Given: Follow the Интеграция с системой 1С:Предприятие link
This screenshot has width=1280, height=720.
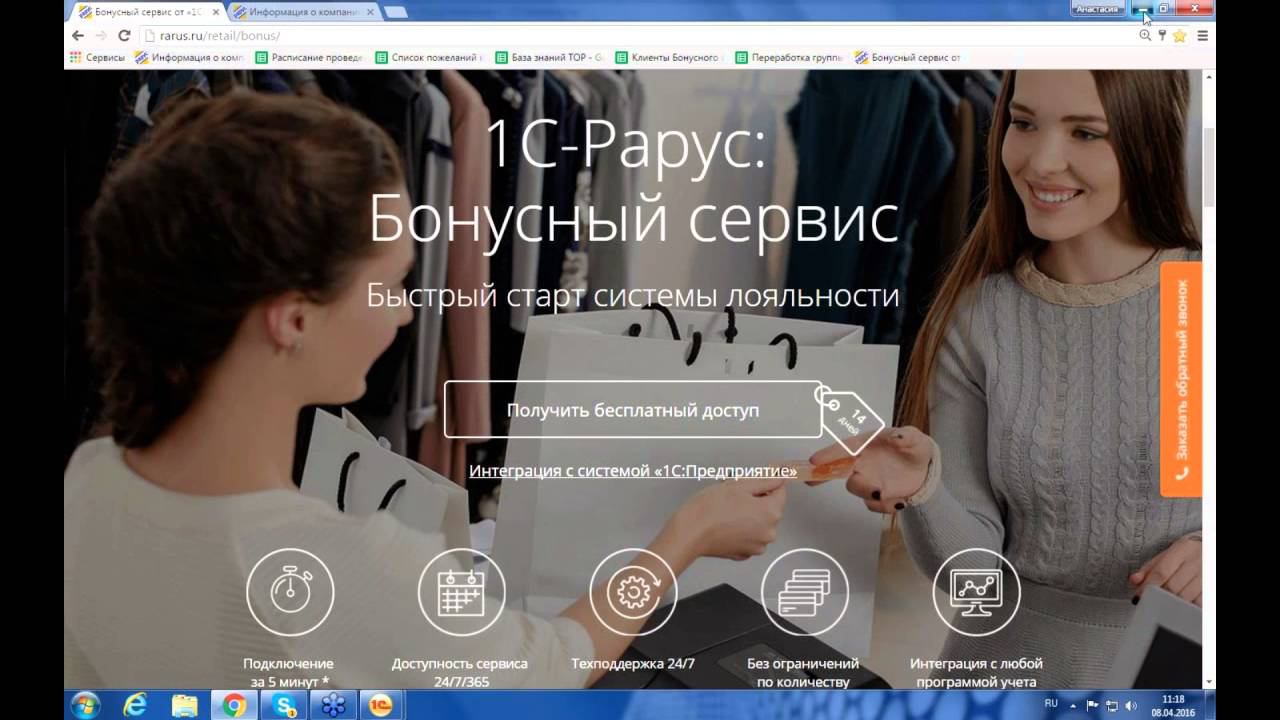Looking at the screenshot, I should coord(633,471).
